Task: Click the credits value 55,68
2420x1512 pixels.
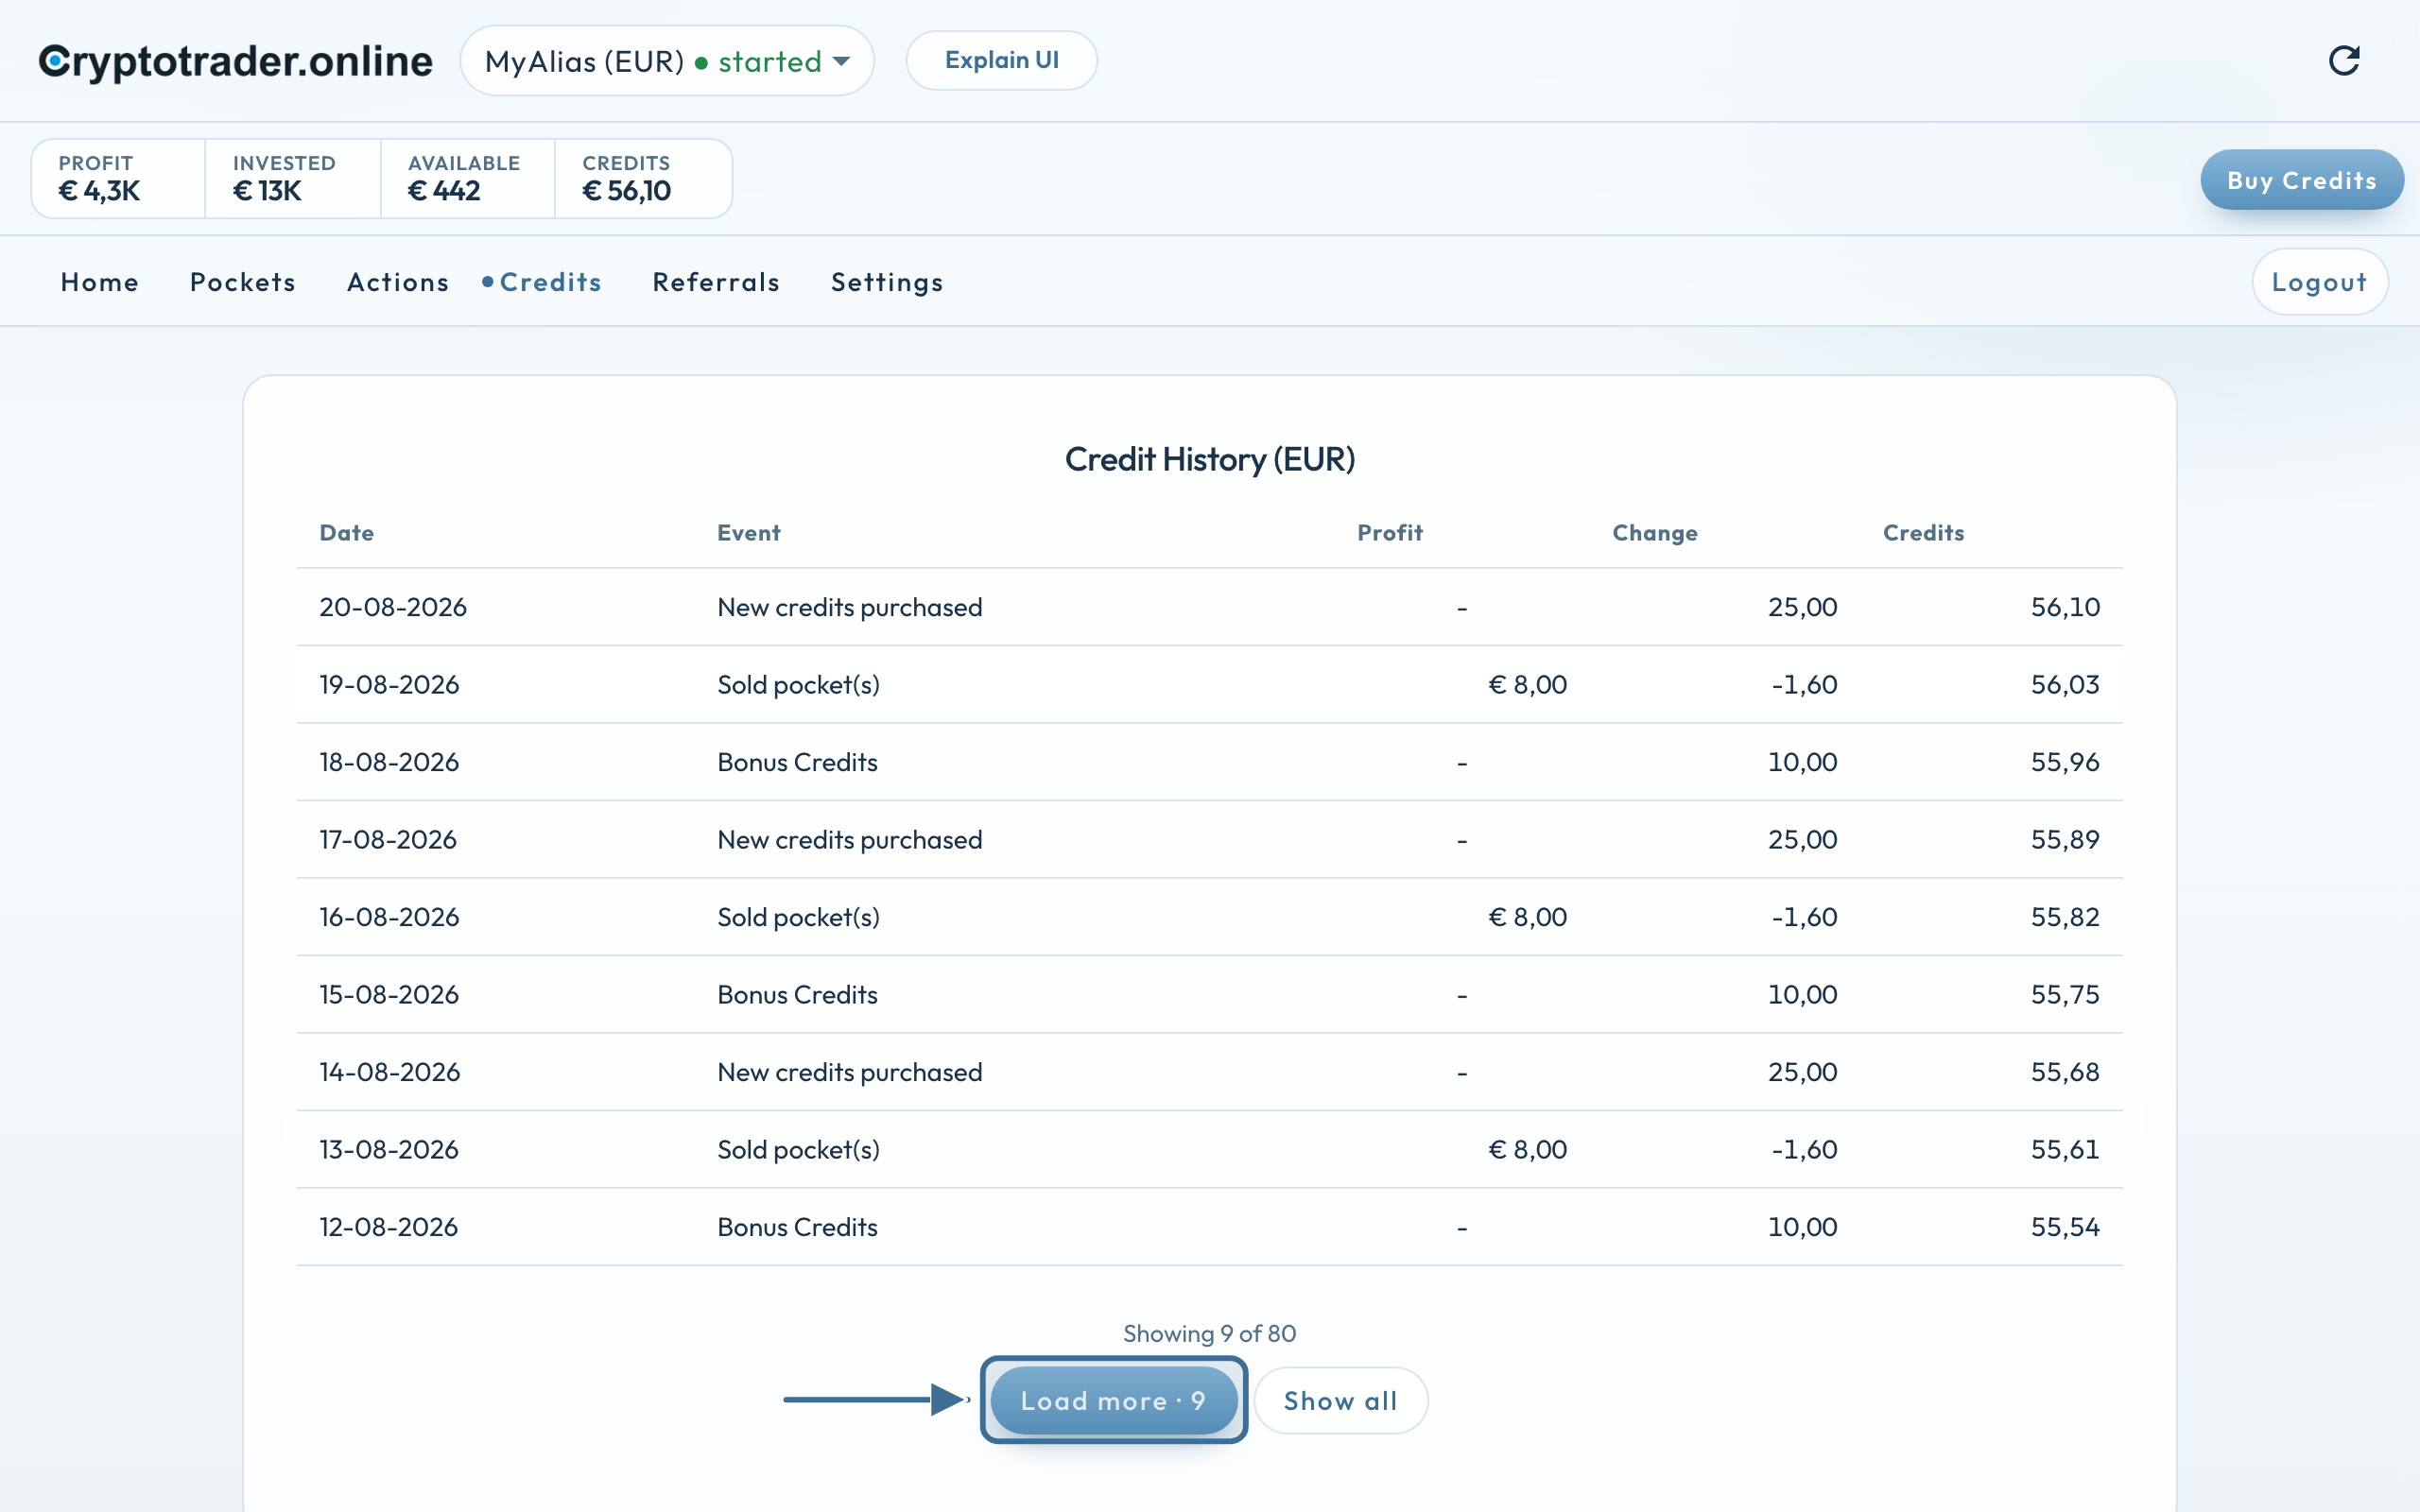Action: click(2065, 1072)
